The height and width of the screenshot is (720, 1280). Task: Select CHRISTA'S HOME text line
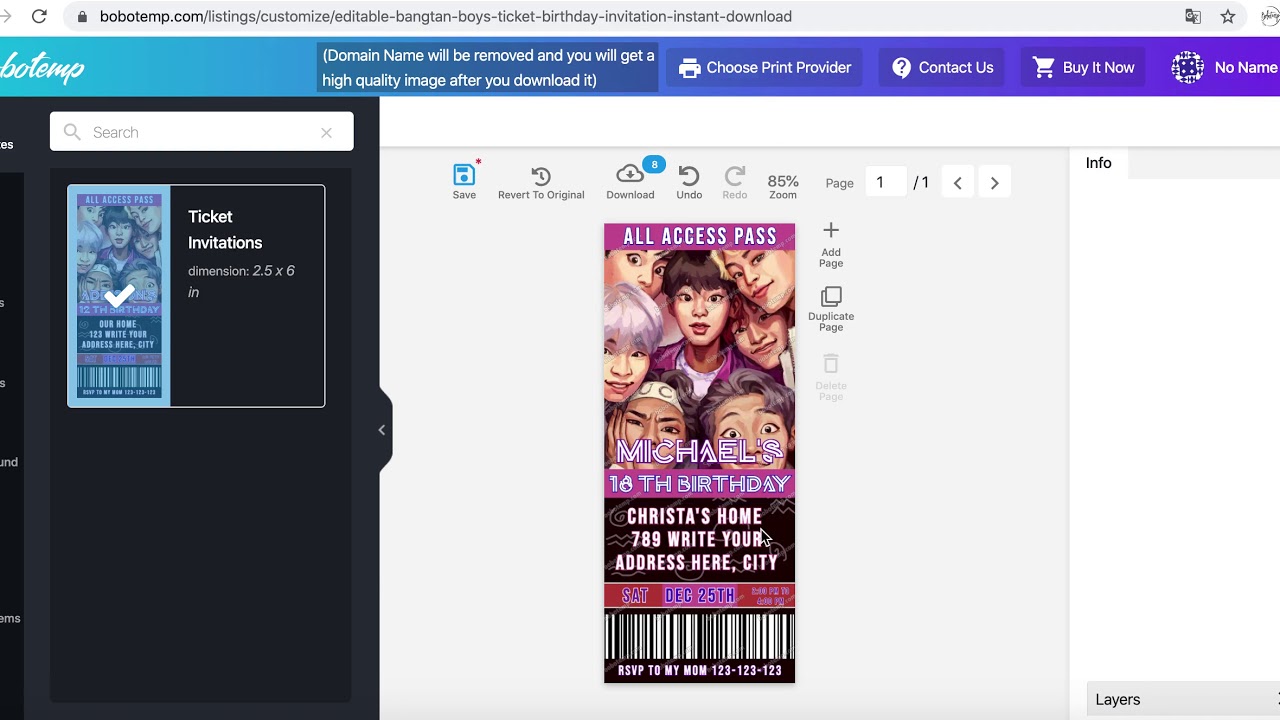click(x=694, y=517)
